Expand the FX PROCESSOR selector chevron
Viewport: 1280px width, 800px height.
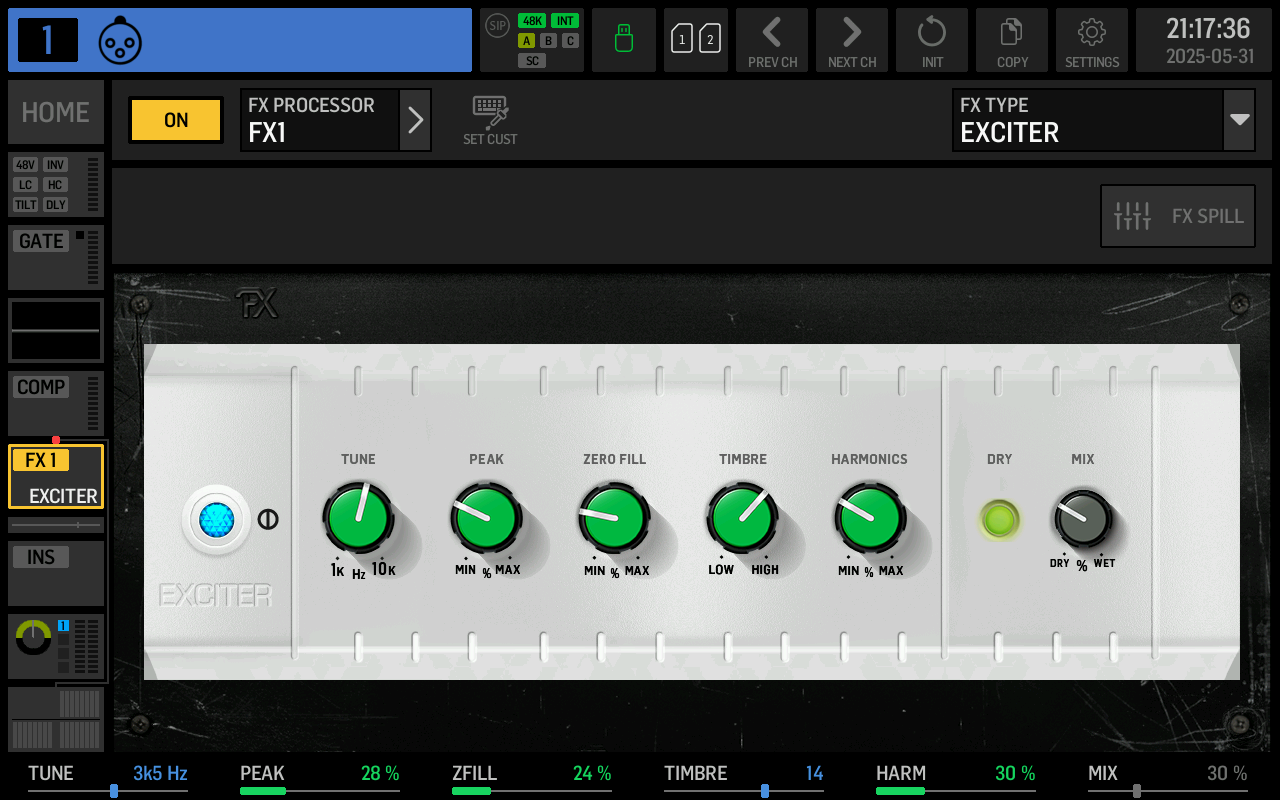pos(415,119)
